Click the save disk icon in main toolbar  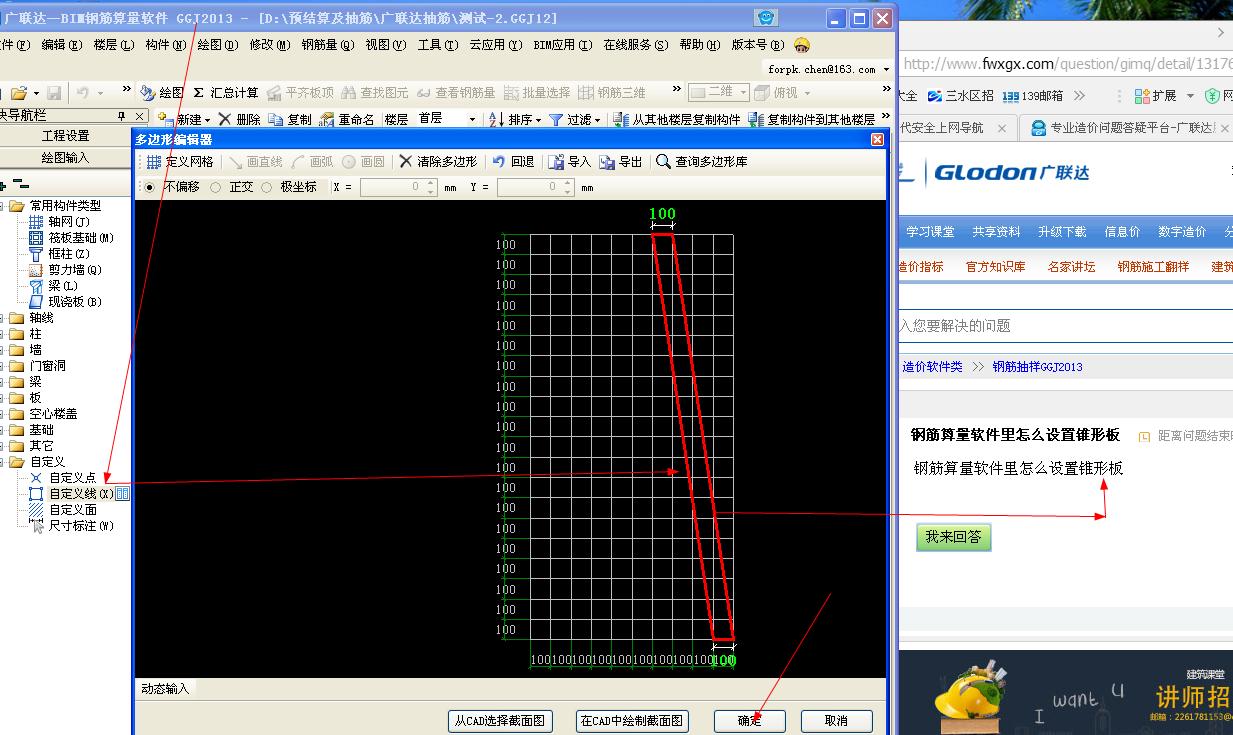pos(54,92)
